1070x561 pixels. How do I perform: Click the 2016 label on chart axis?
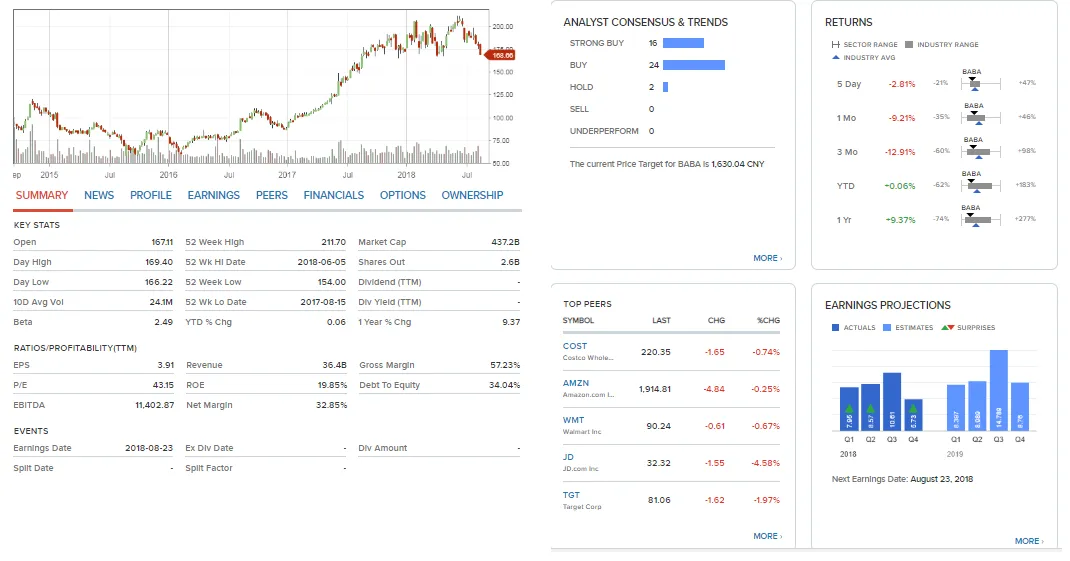coord(169,175)
